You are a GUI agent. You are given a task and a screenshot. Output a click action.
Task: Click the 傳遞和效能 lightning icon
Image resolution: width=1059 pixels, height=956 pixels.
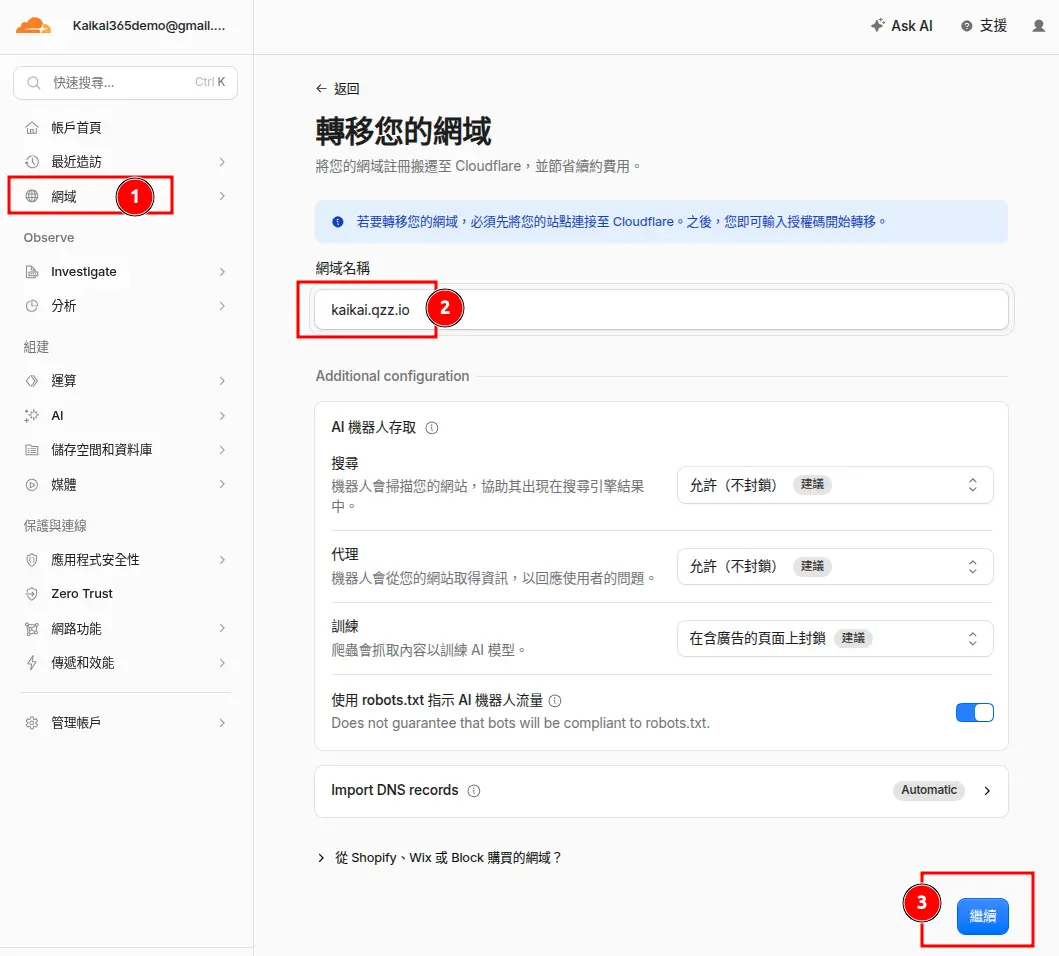32,663
